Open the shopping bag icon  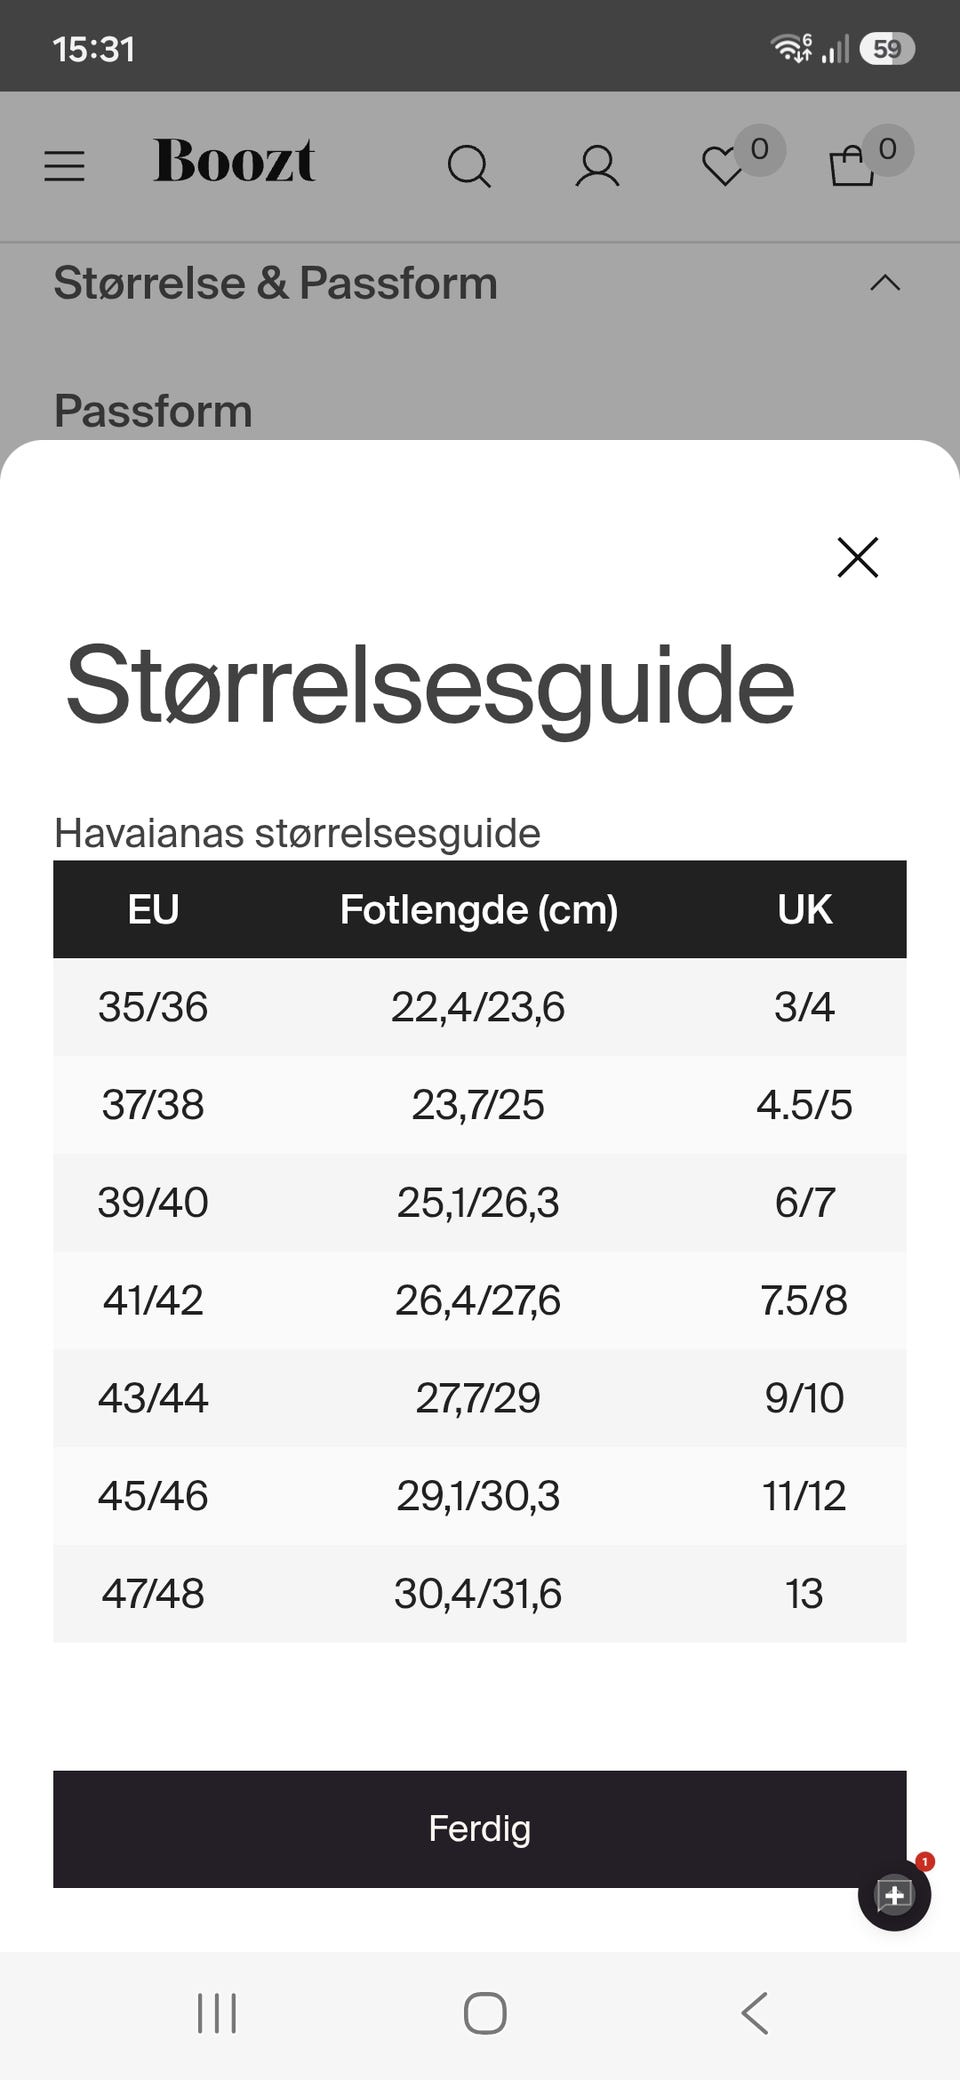click(x=852, y=165)
